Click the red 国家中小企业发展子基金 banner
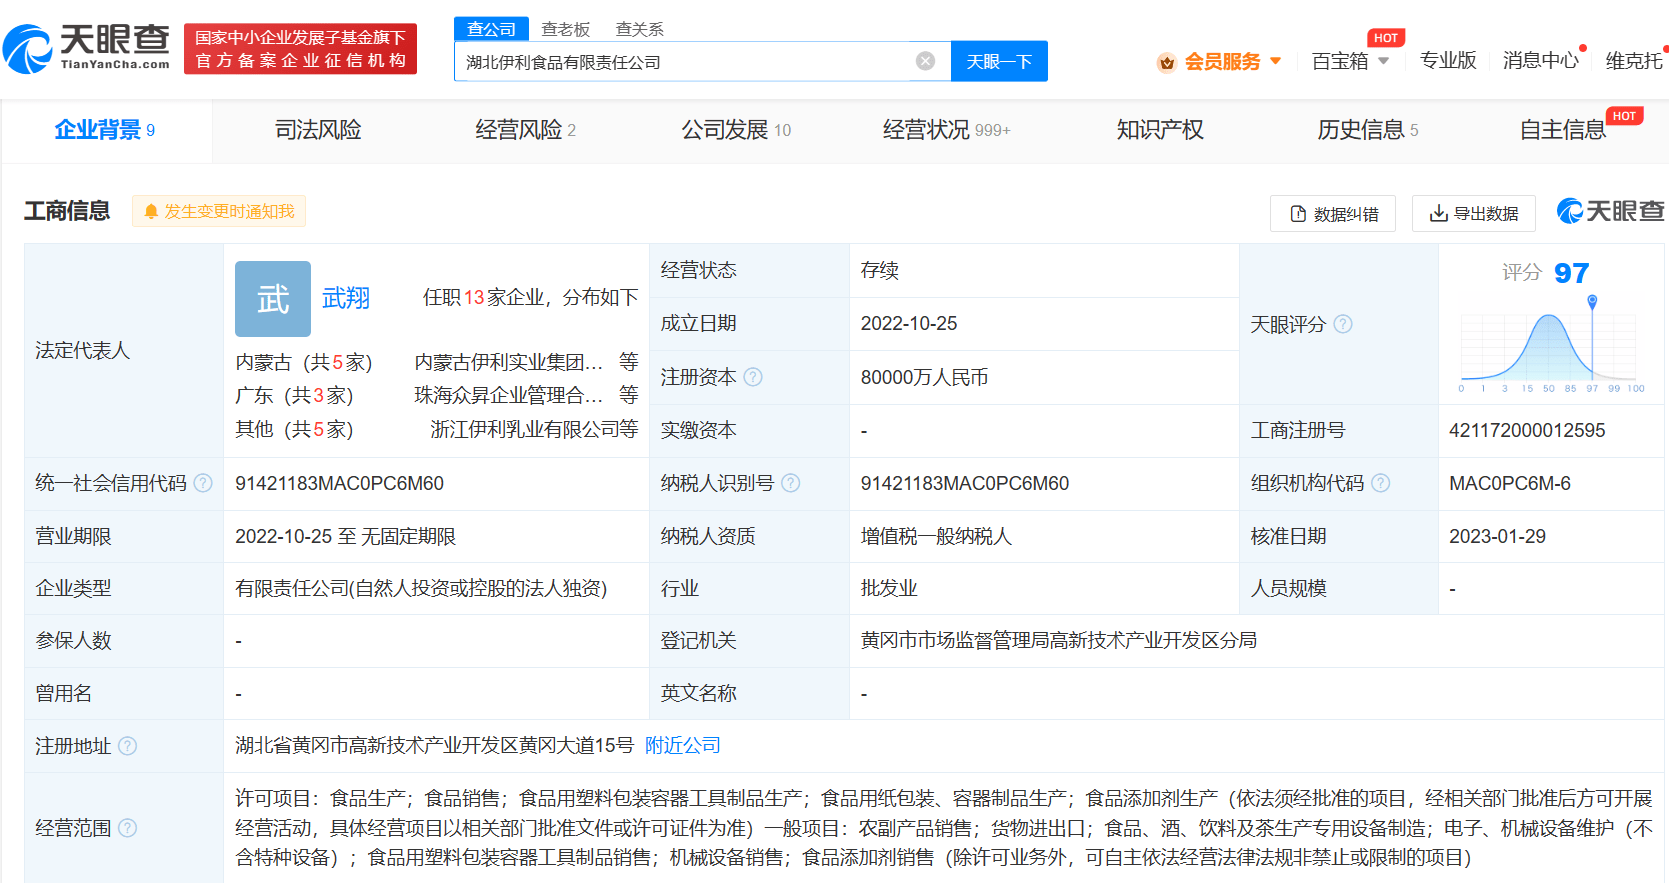 (300, 49)
